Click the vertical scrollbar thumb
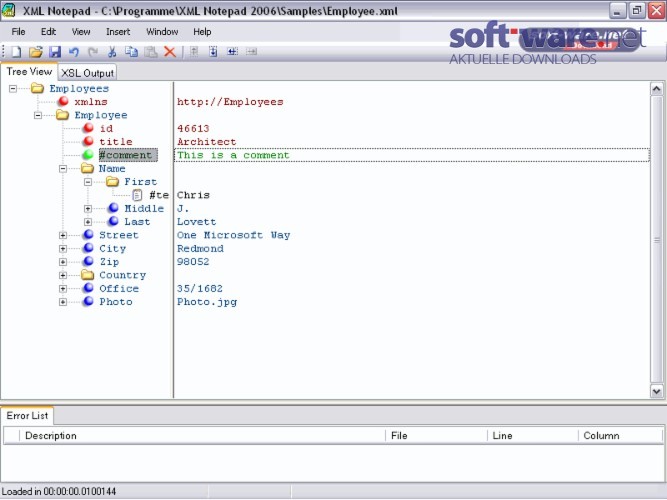 pyautogui.click(x=656, y=240)
